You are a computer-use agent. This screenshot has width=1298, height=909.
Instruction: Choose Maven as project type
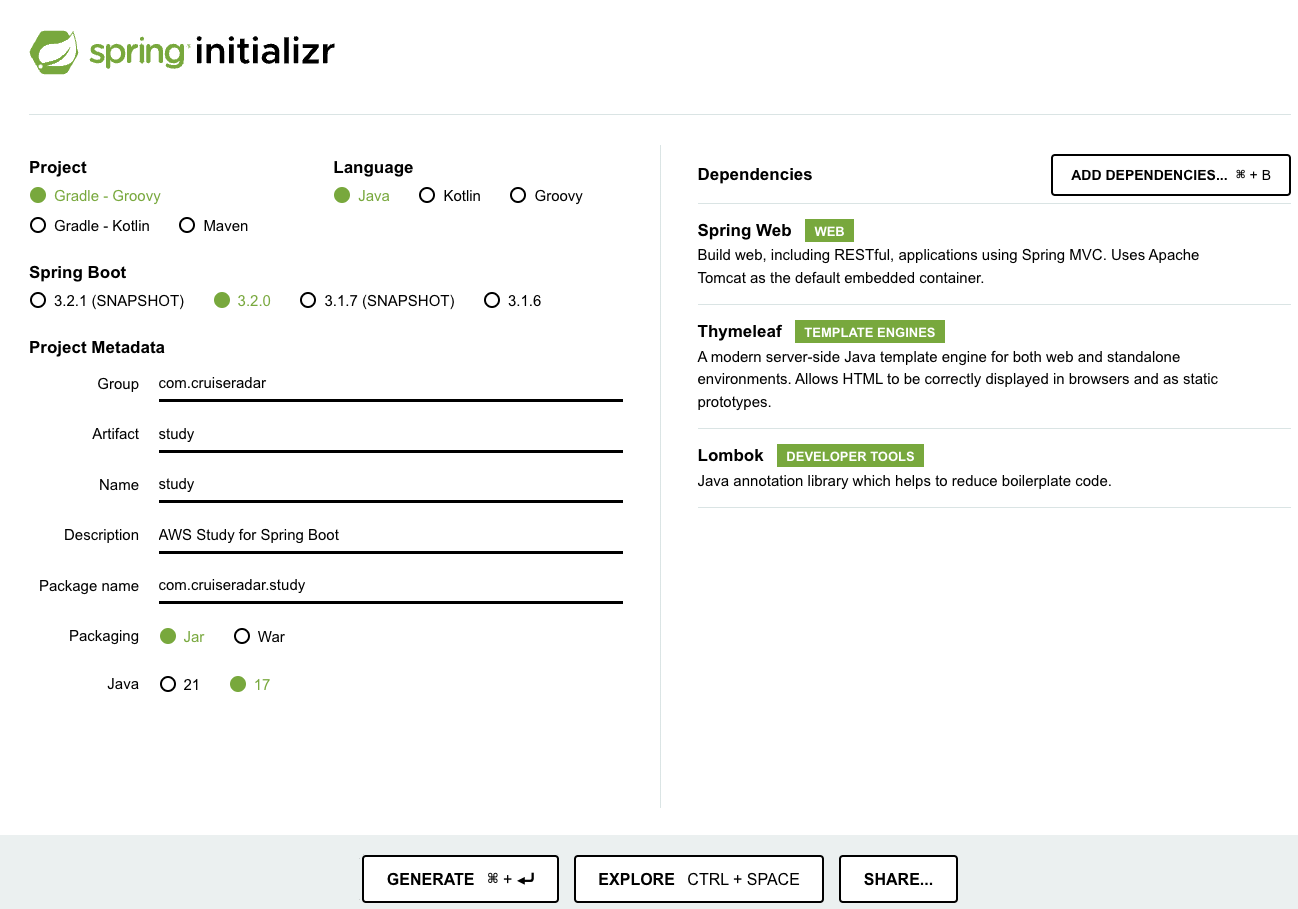[x=214, y=226]
